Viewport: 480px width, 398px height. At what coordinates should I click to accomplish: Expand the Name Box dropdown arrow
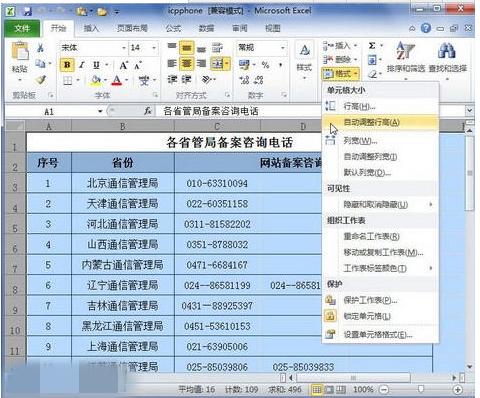pos(100,111)
